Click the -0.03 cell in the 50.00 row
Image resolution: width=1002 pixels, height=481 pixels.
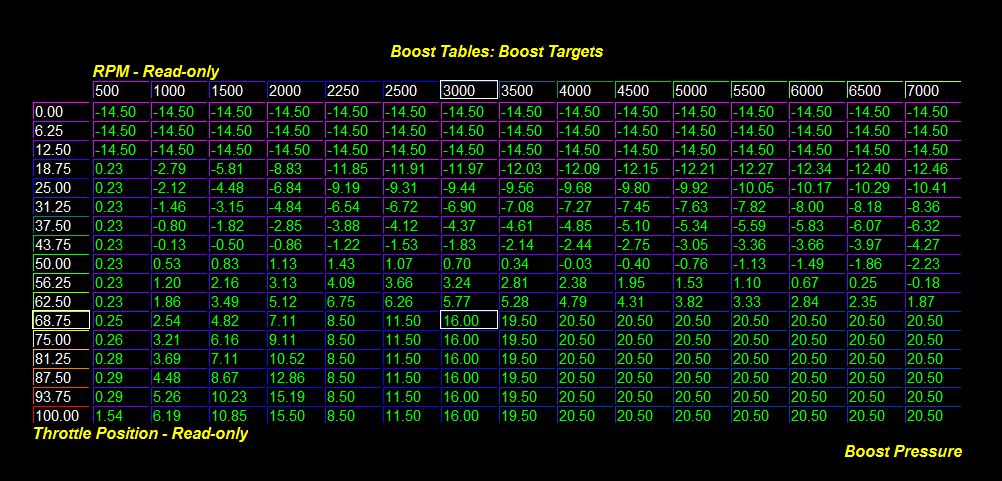coord(584,264)
